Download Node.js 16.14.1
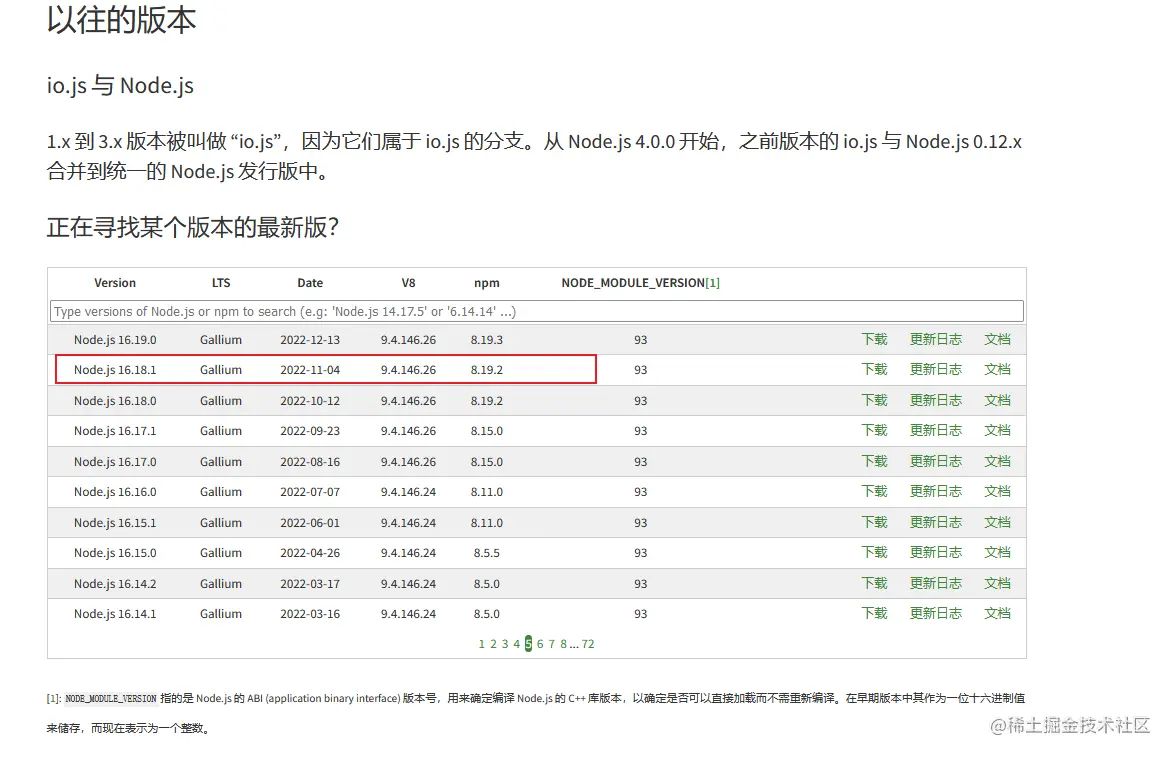This screenshot has height=757, width=1172. pyautogui.click(x=874, y=613)
